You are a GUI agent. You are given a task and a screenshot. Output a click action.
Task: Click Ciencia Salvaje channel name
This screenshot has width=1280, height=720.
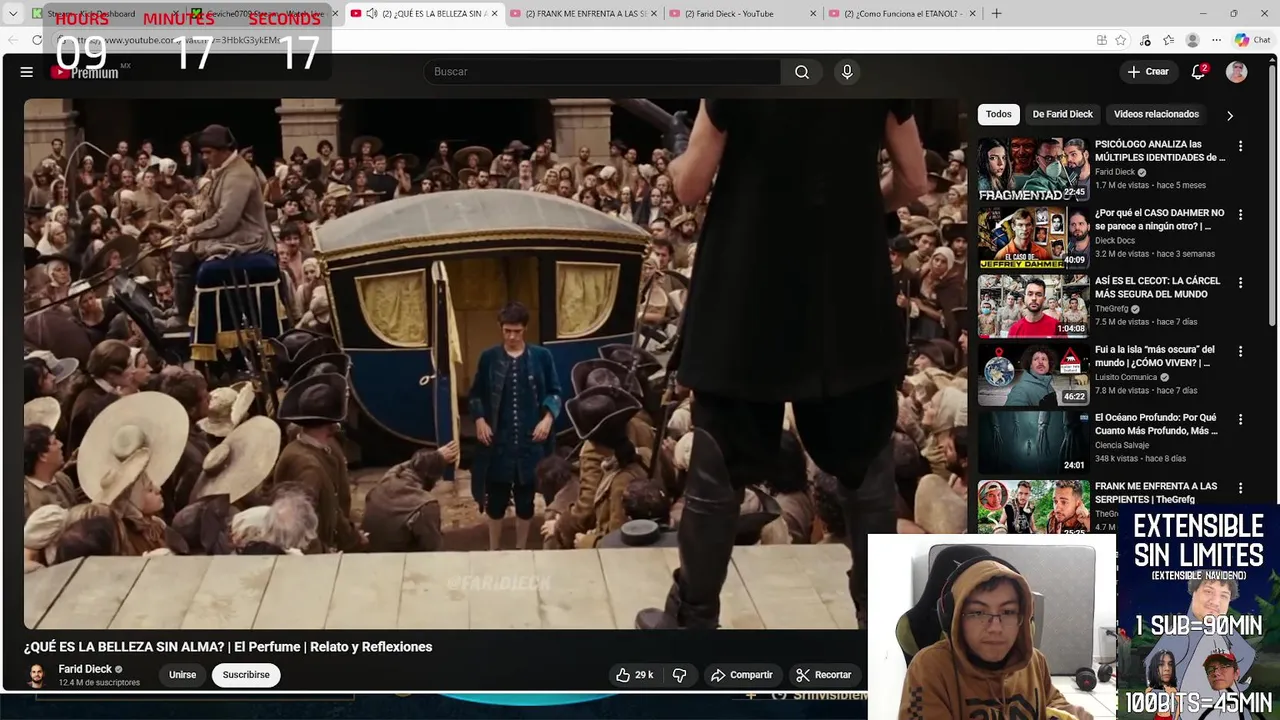(1122, 445)
